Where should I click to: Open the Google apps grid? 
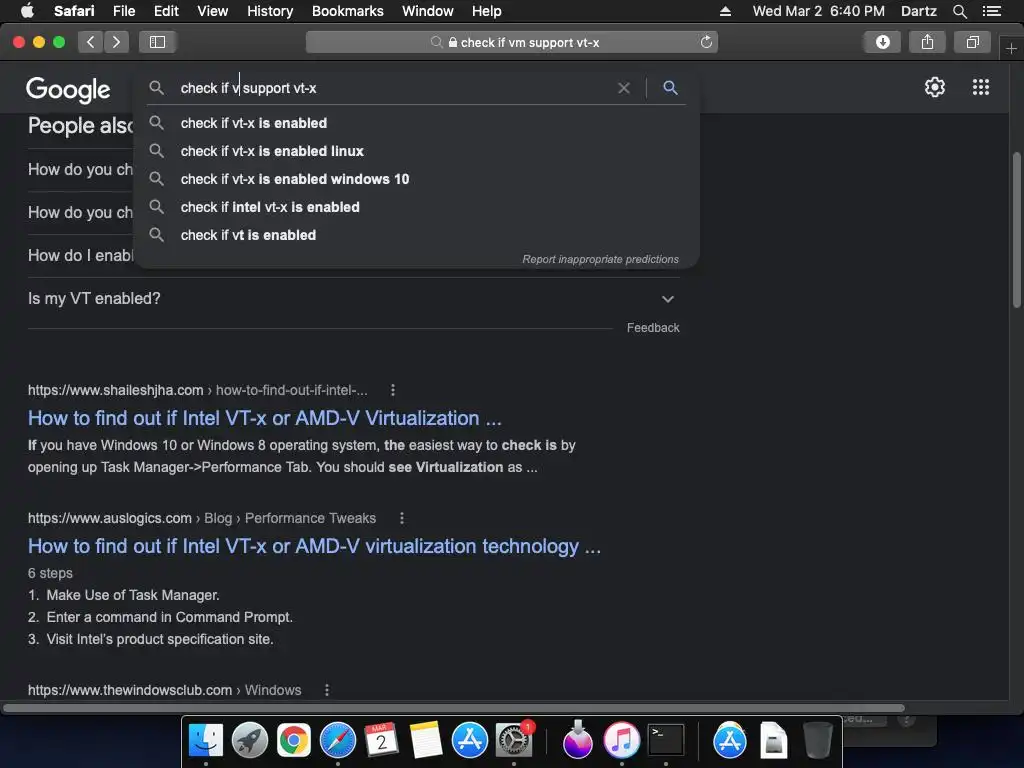click(980, 88)
